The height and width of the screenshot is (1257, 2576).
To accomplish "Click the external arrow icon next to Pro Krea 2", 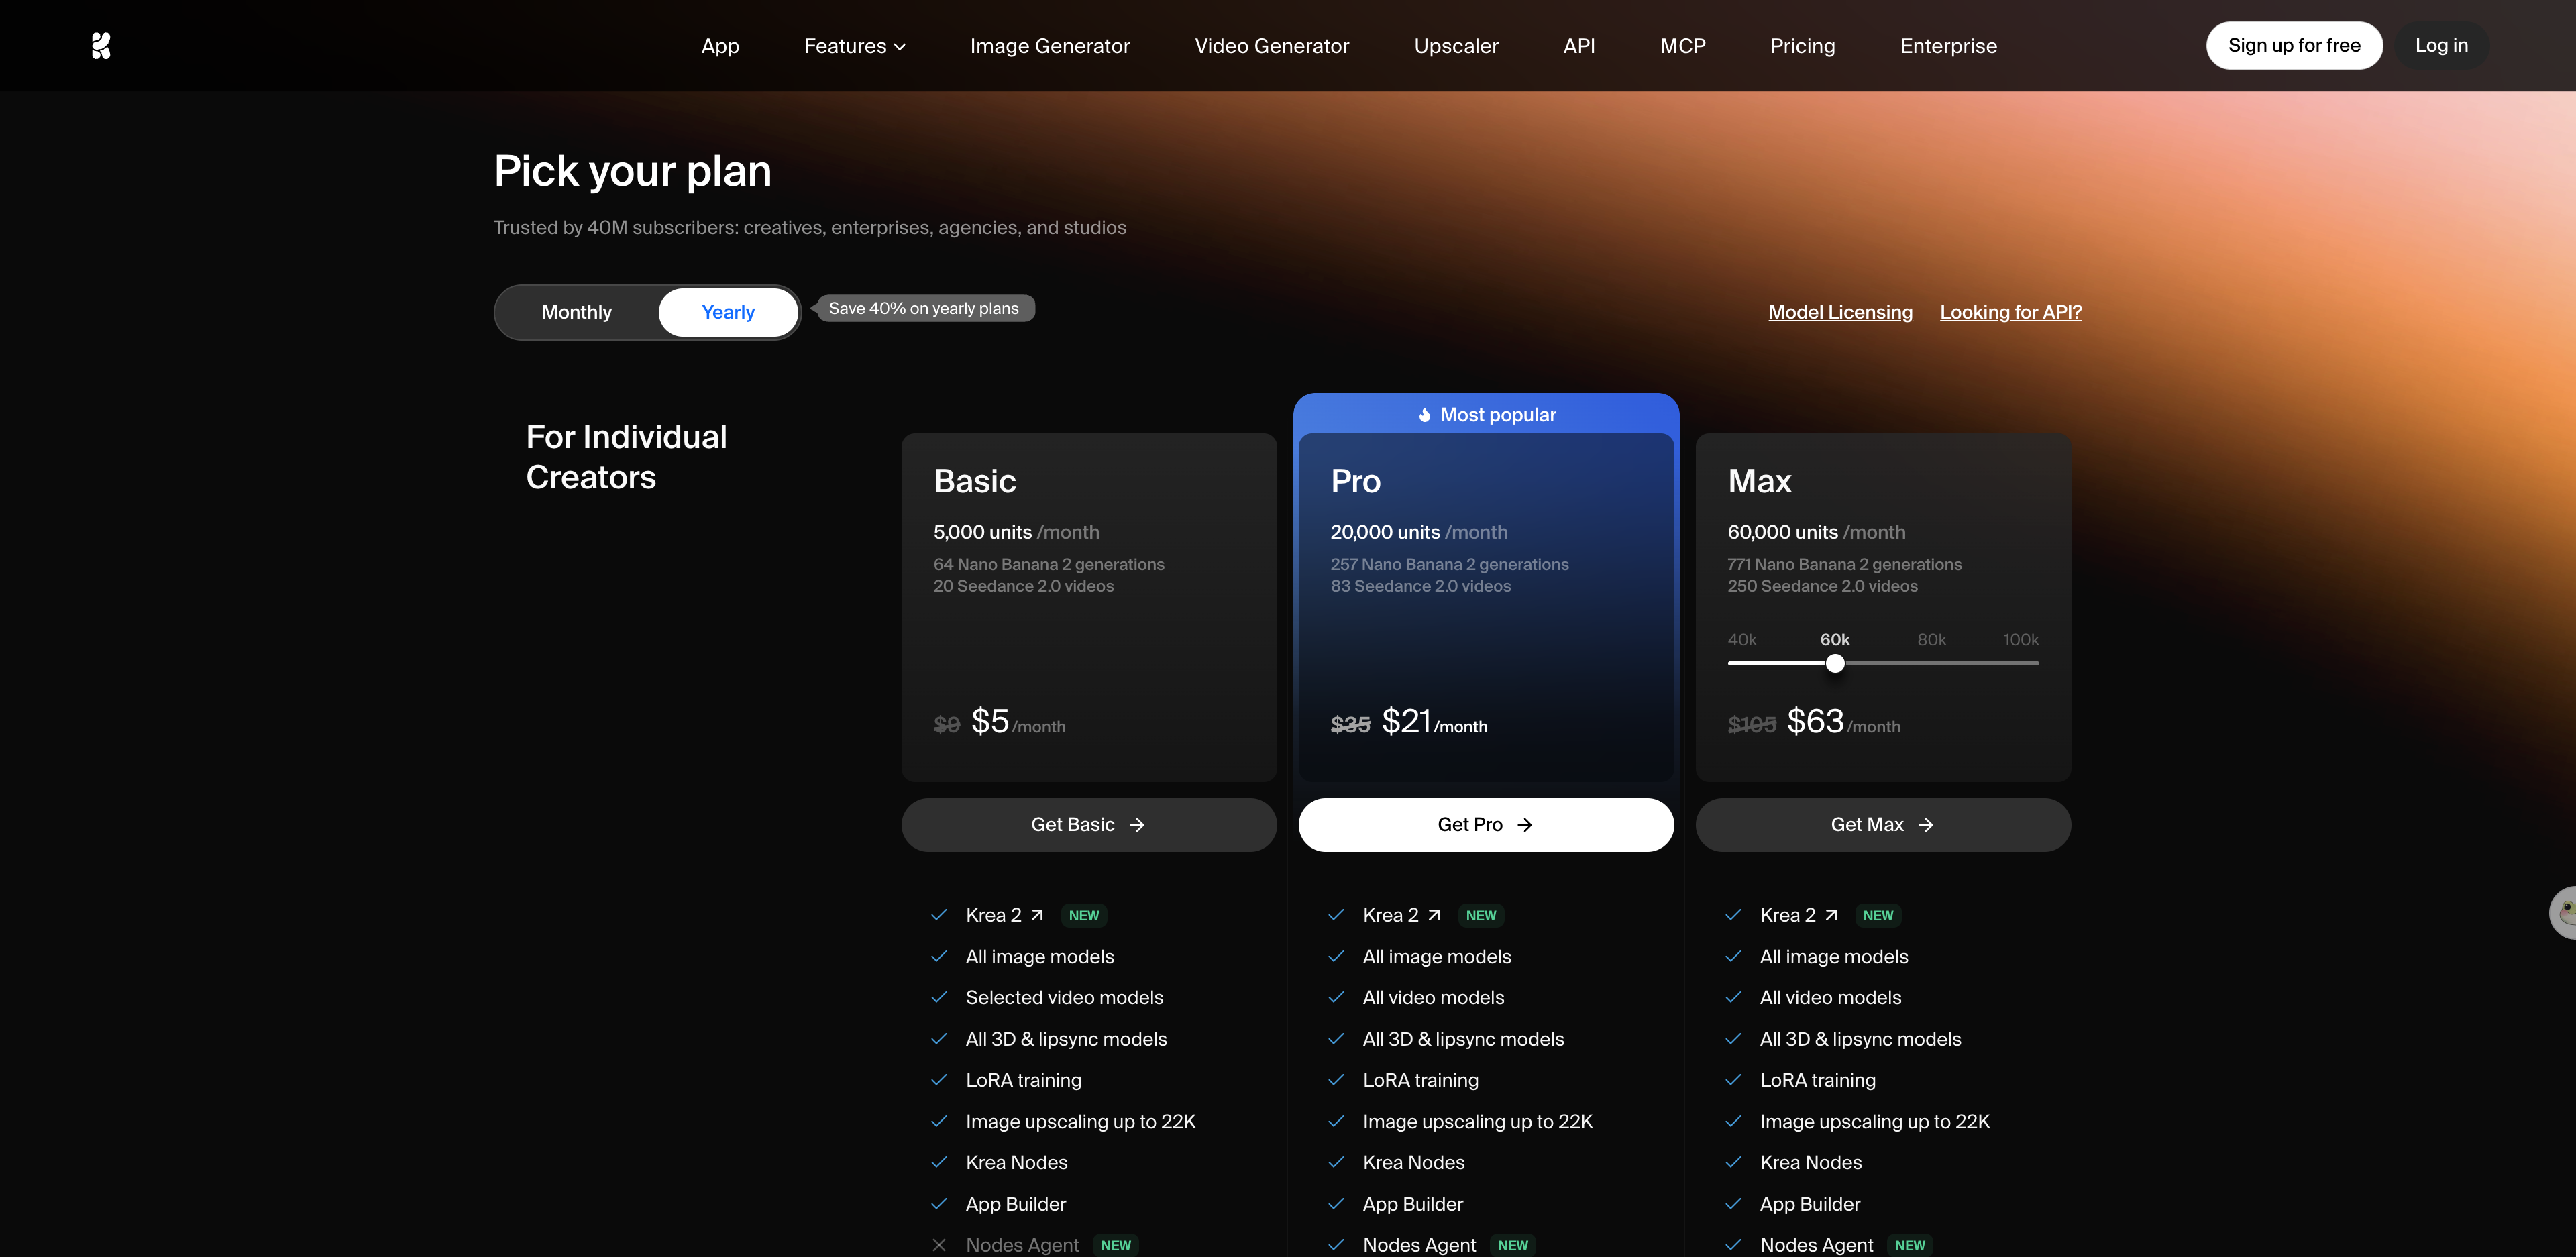I will pos(1434,915).
